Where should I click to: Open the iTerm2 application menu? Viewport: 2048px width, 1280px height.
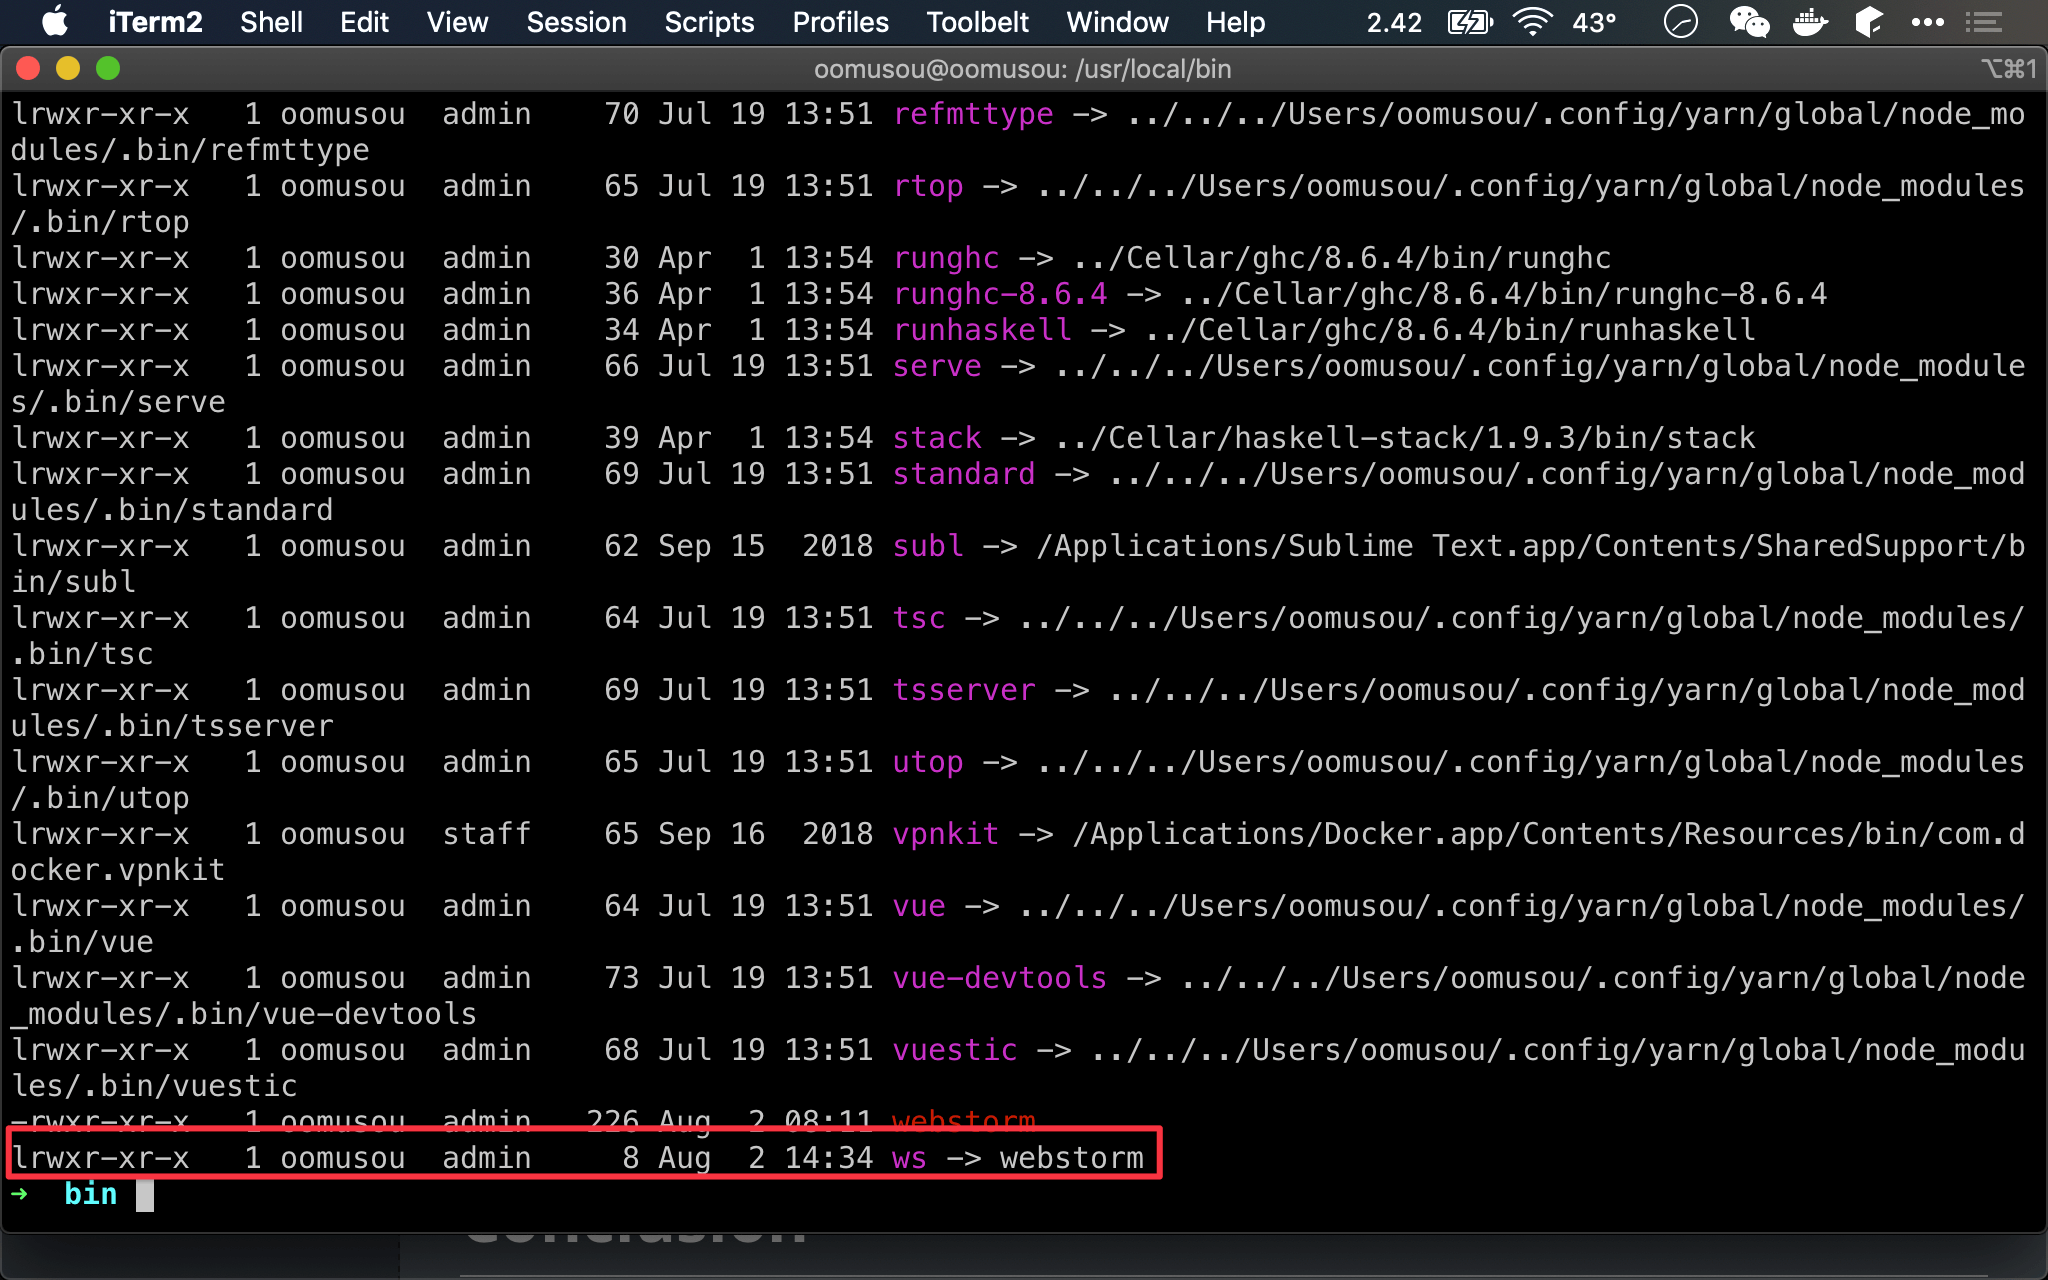click(x=155, y=22)
